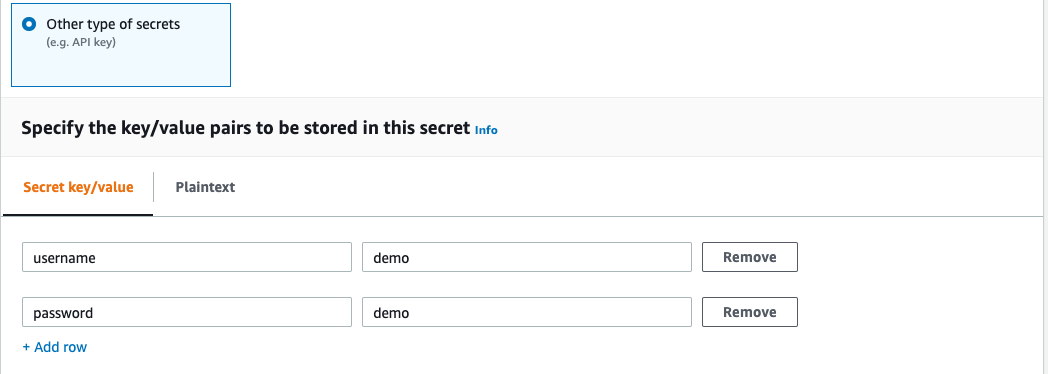The image size is (1048, 374).
Task: Click the 'Other type of secrets' label text
Action: pos(113,25)
